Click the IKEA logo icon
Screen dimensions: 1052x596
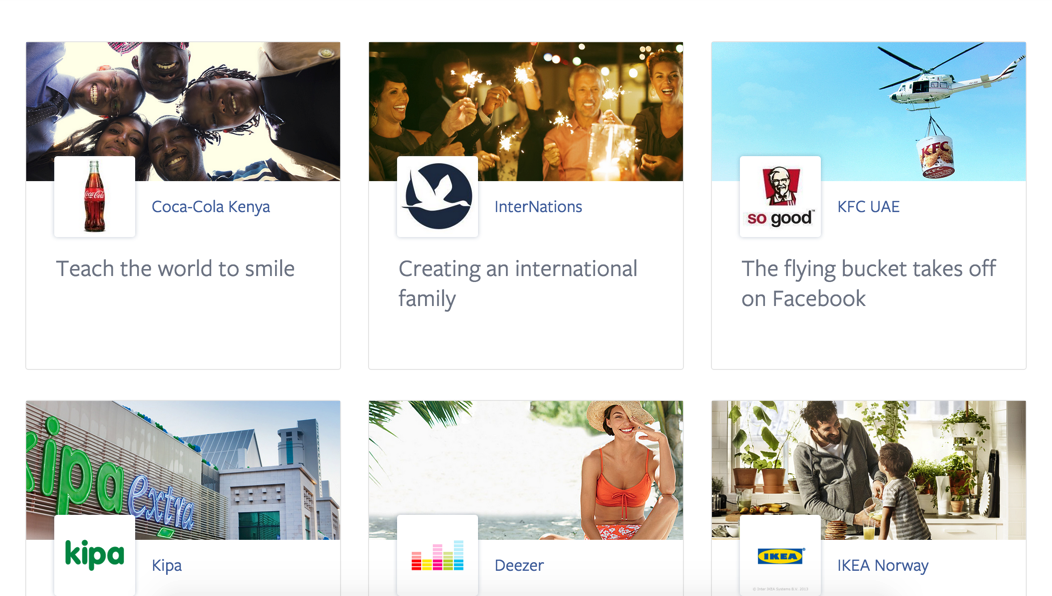click(x=780, y=556)
